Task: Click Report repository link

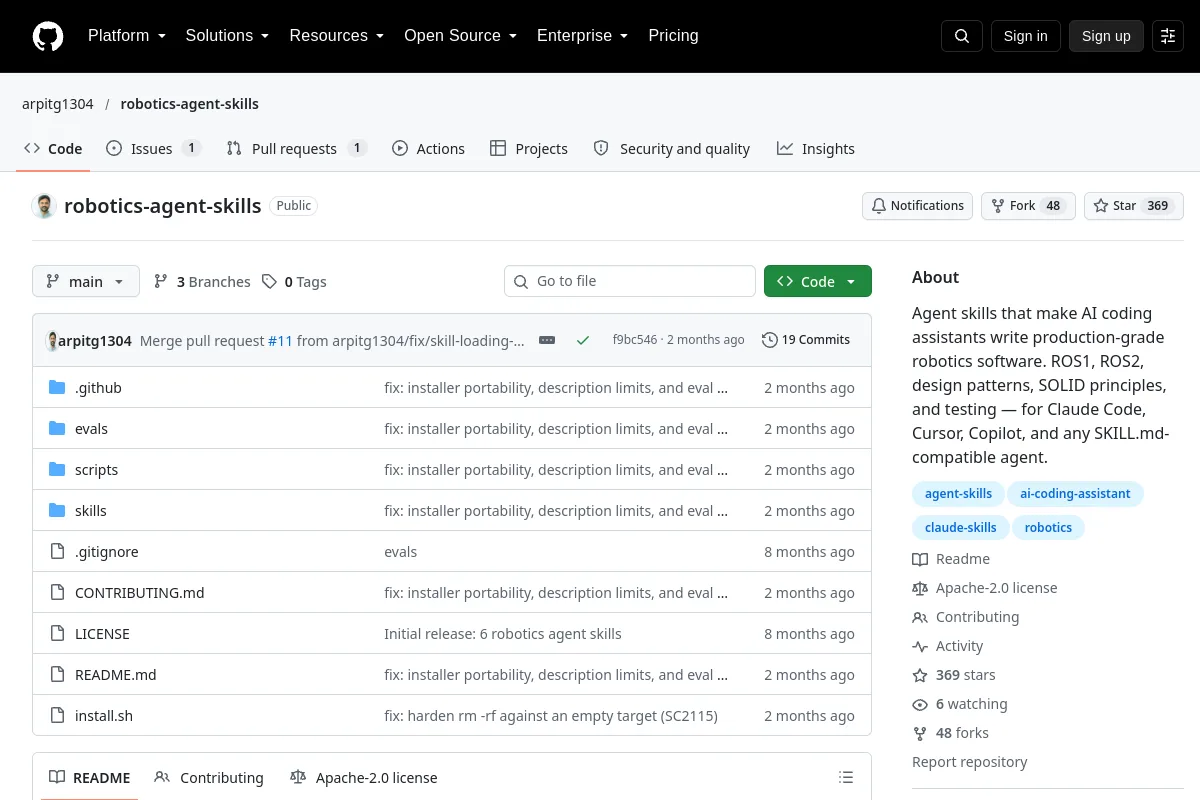Action: click(x=970, y=762)
